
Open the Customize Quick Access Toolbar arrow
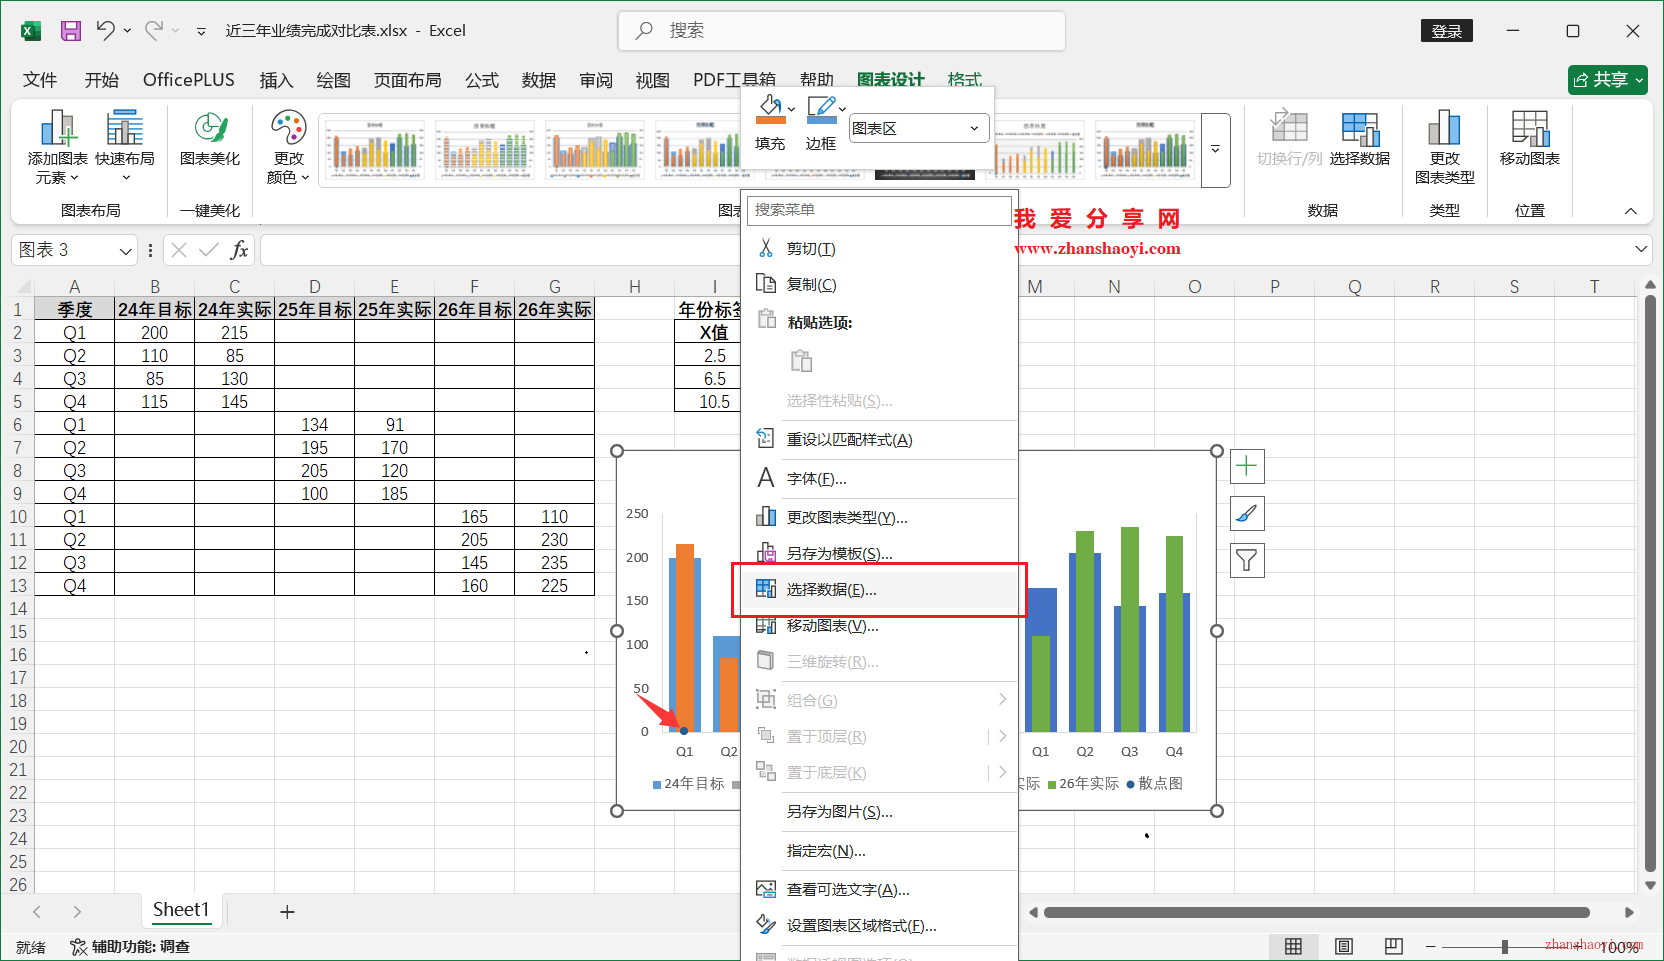pos(201,31)
